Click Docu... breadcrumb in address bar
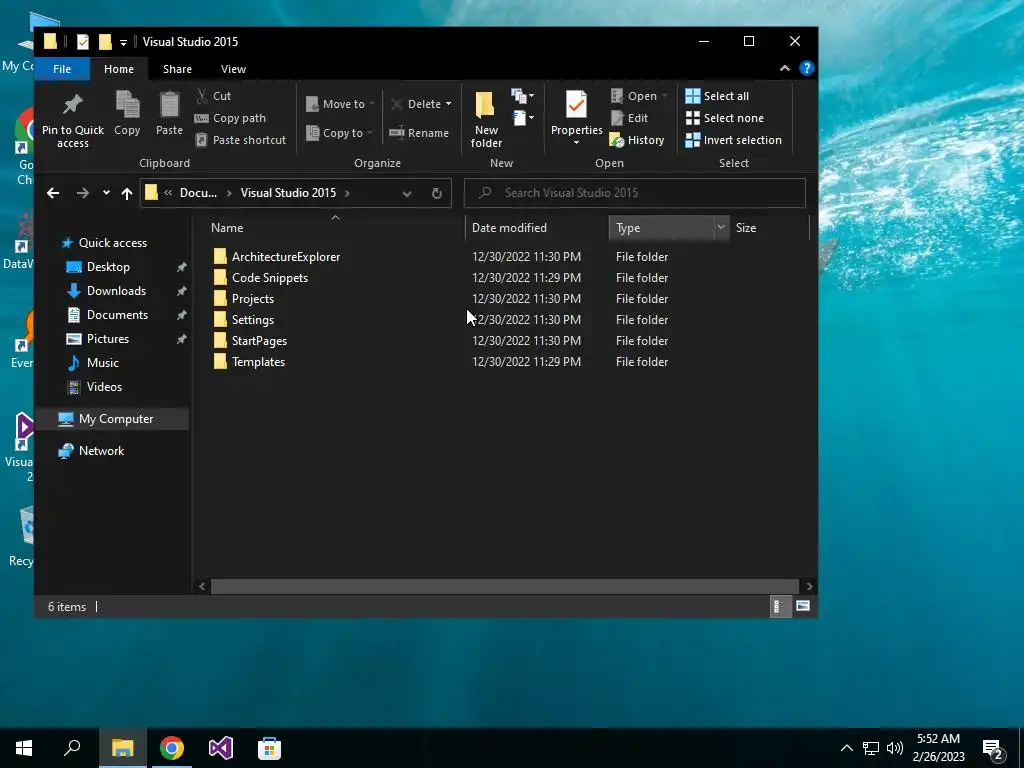This screenshot has width=1024, height=768. (198, 193)
